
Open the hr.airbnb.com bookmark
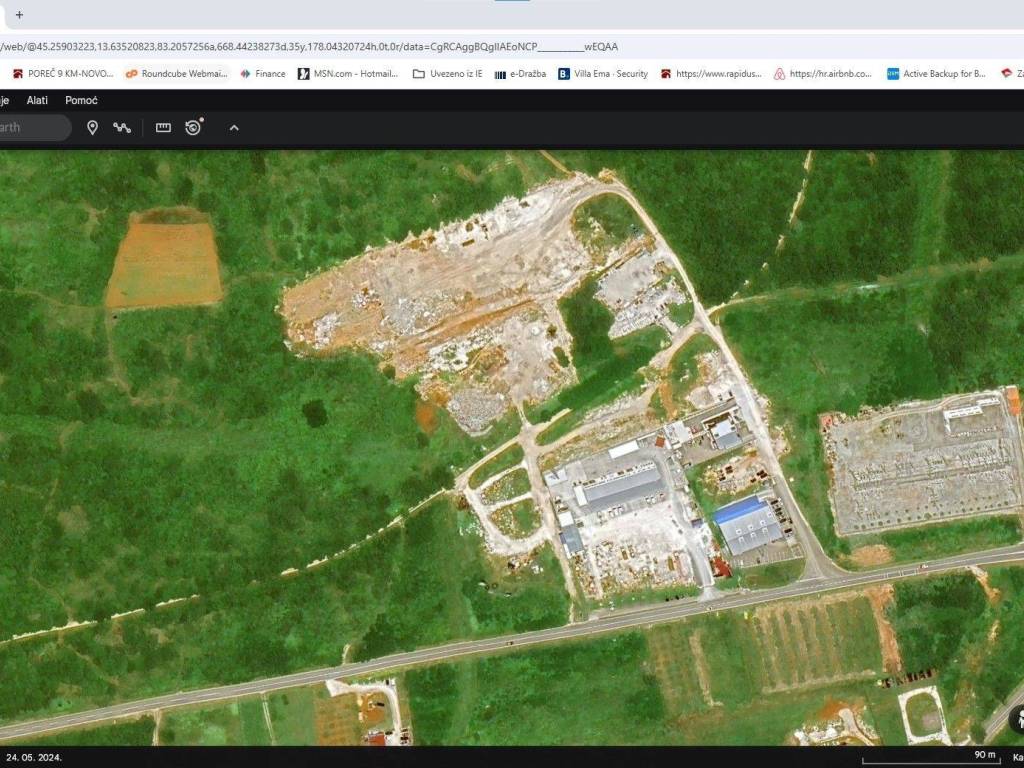[823, 73]
